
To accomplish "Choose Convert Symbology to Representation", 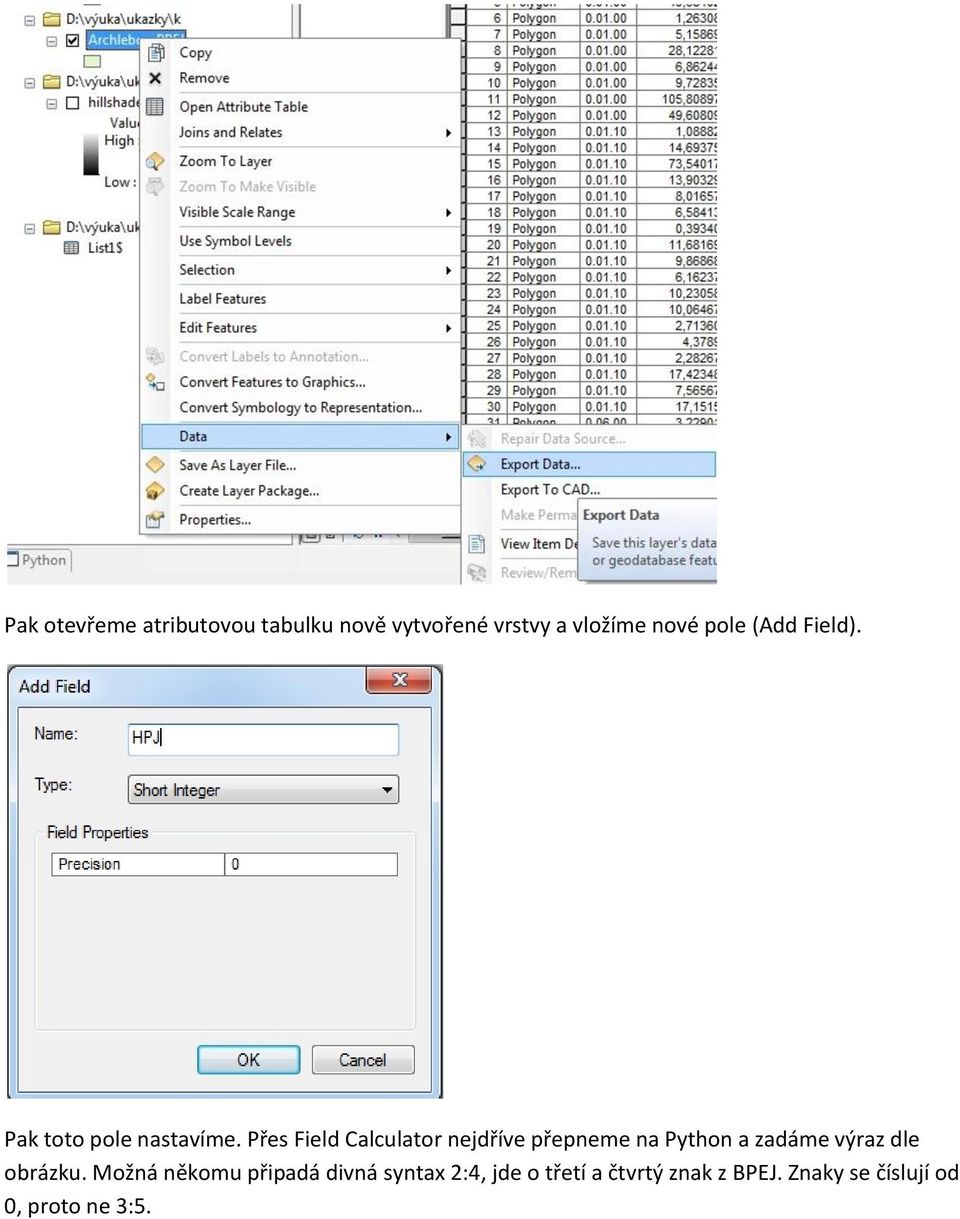I will click(300, 408).
